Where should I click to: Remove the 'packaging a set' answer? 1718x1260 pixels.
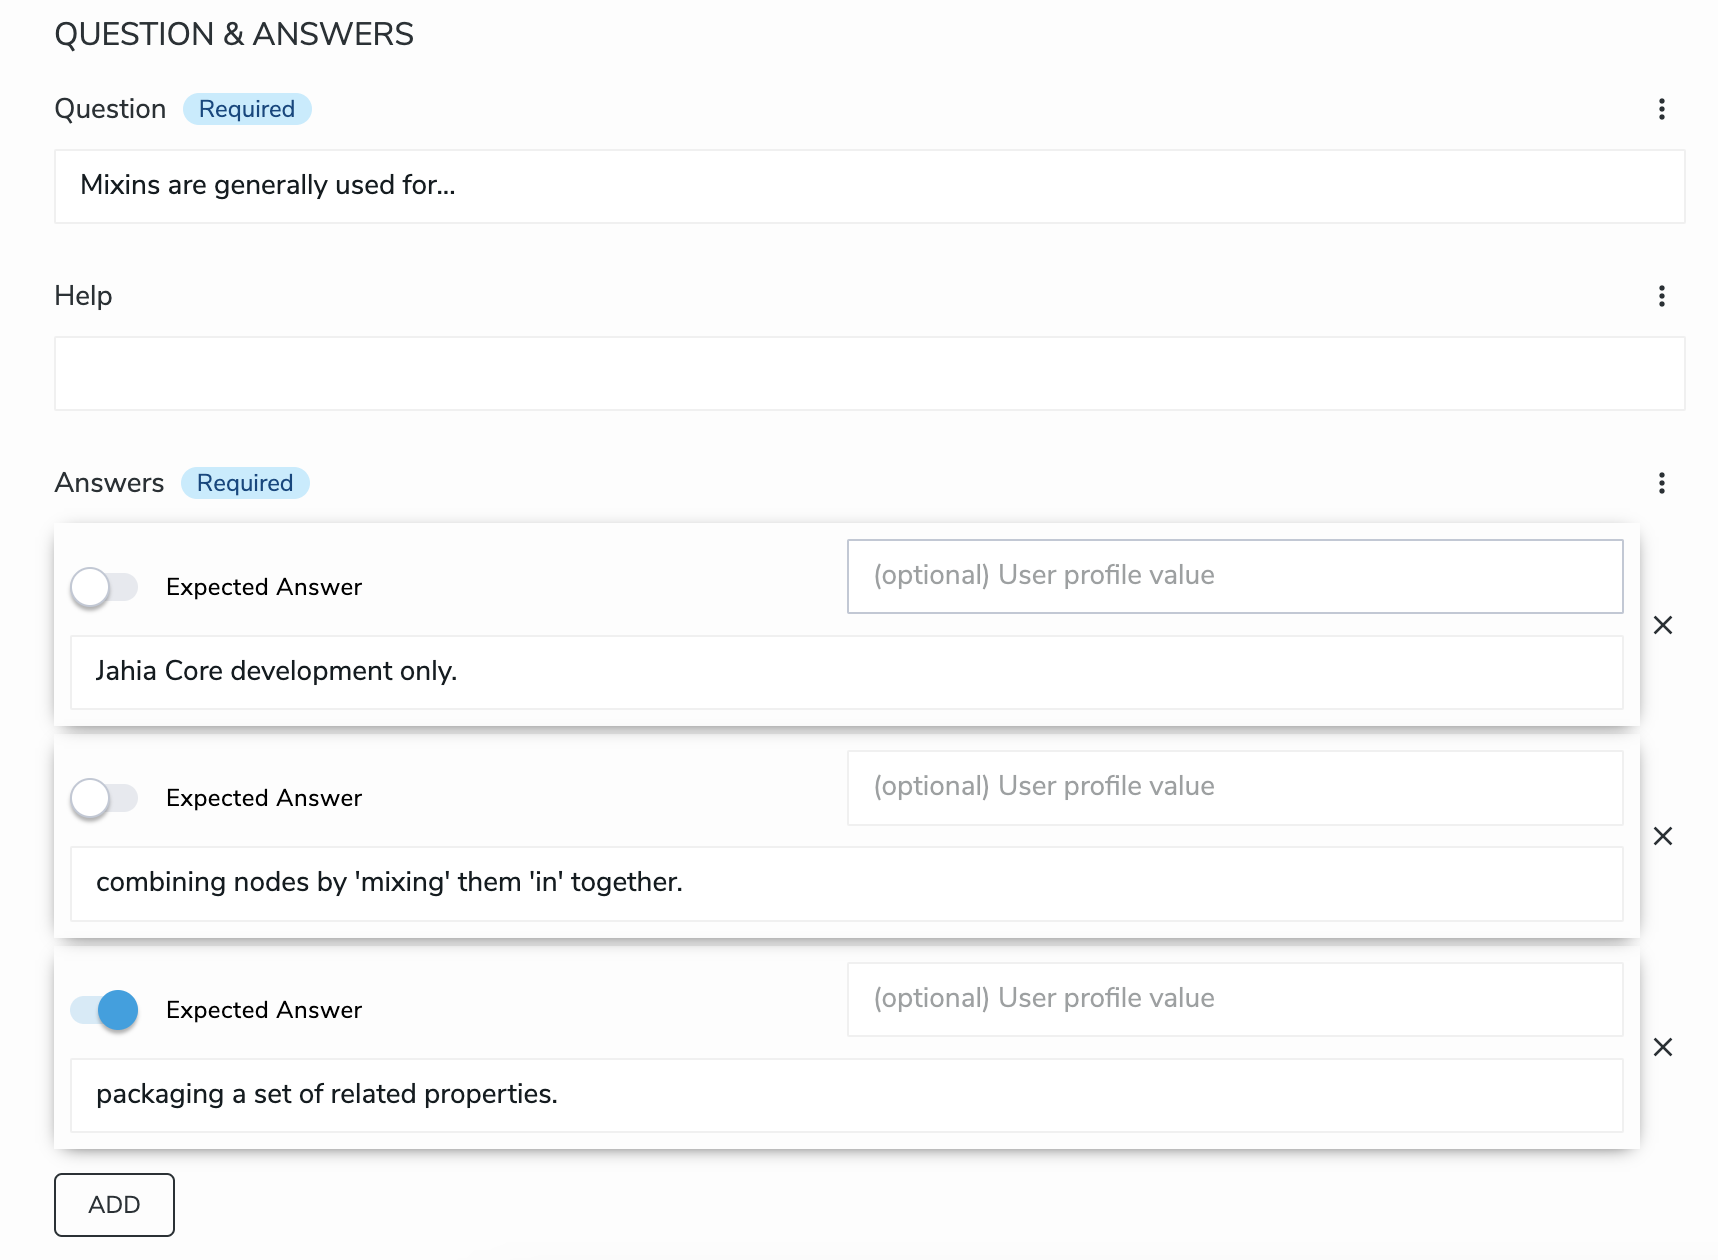[x=1662, y=1047]
